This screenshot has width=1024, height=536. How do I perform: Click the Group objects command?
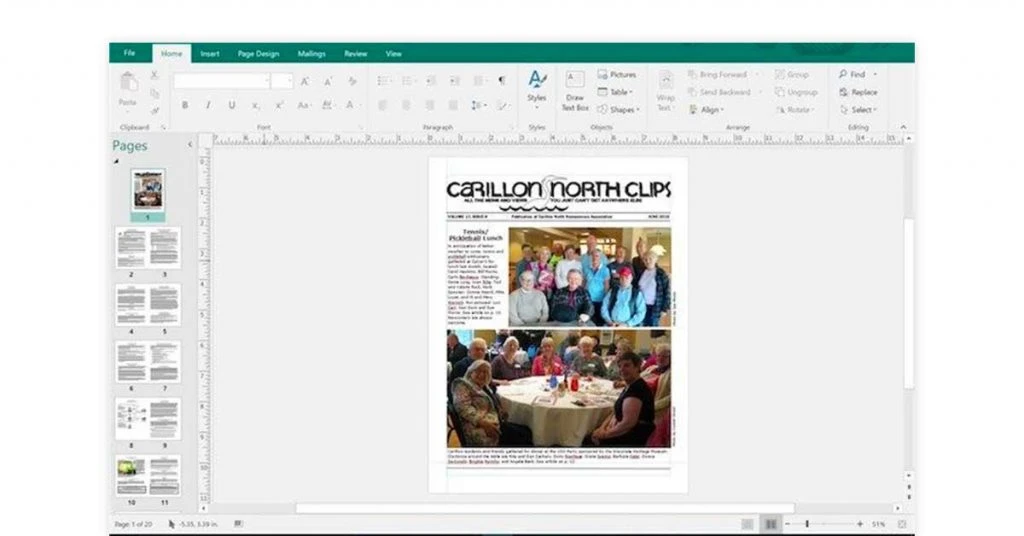(792, 74)
